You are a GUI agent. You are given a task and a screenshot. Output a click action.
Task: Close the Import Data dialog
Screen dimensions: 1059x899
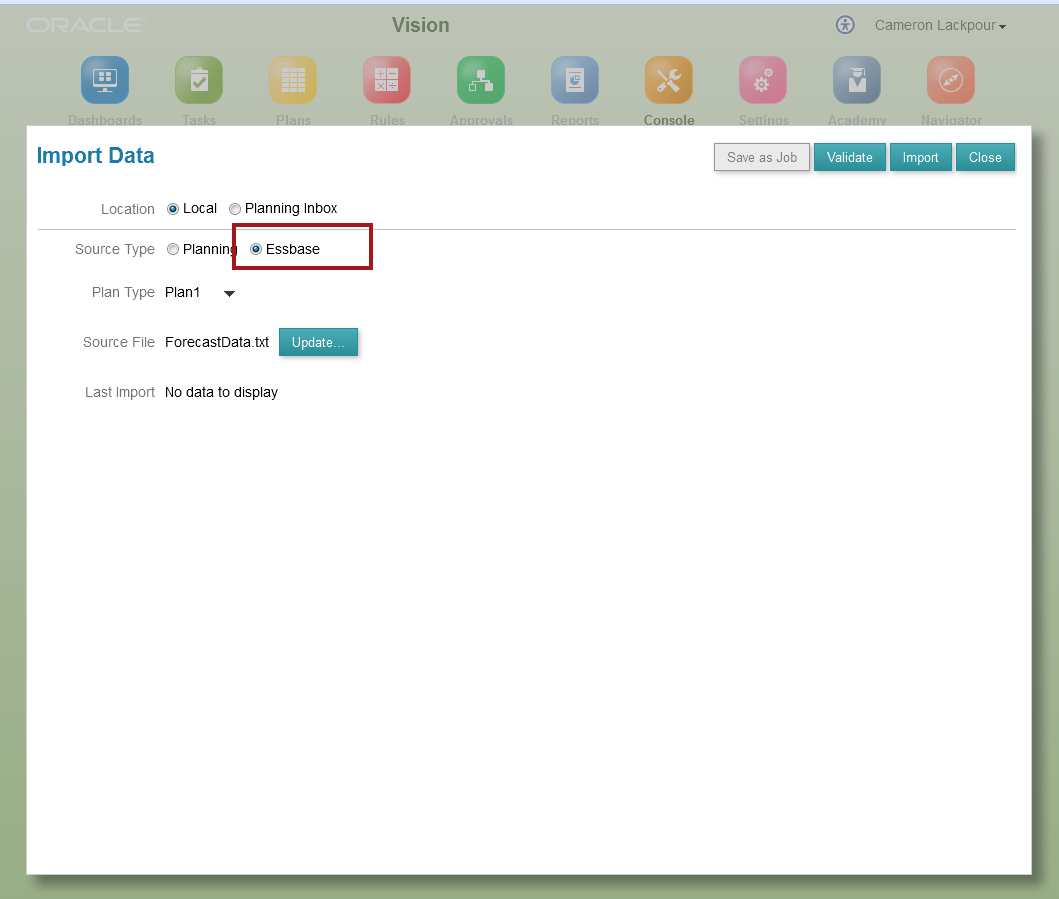985,157
